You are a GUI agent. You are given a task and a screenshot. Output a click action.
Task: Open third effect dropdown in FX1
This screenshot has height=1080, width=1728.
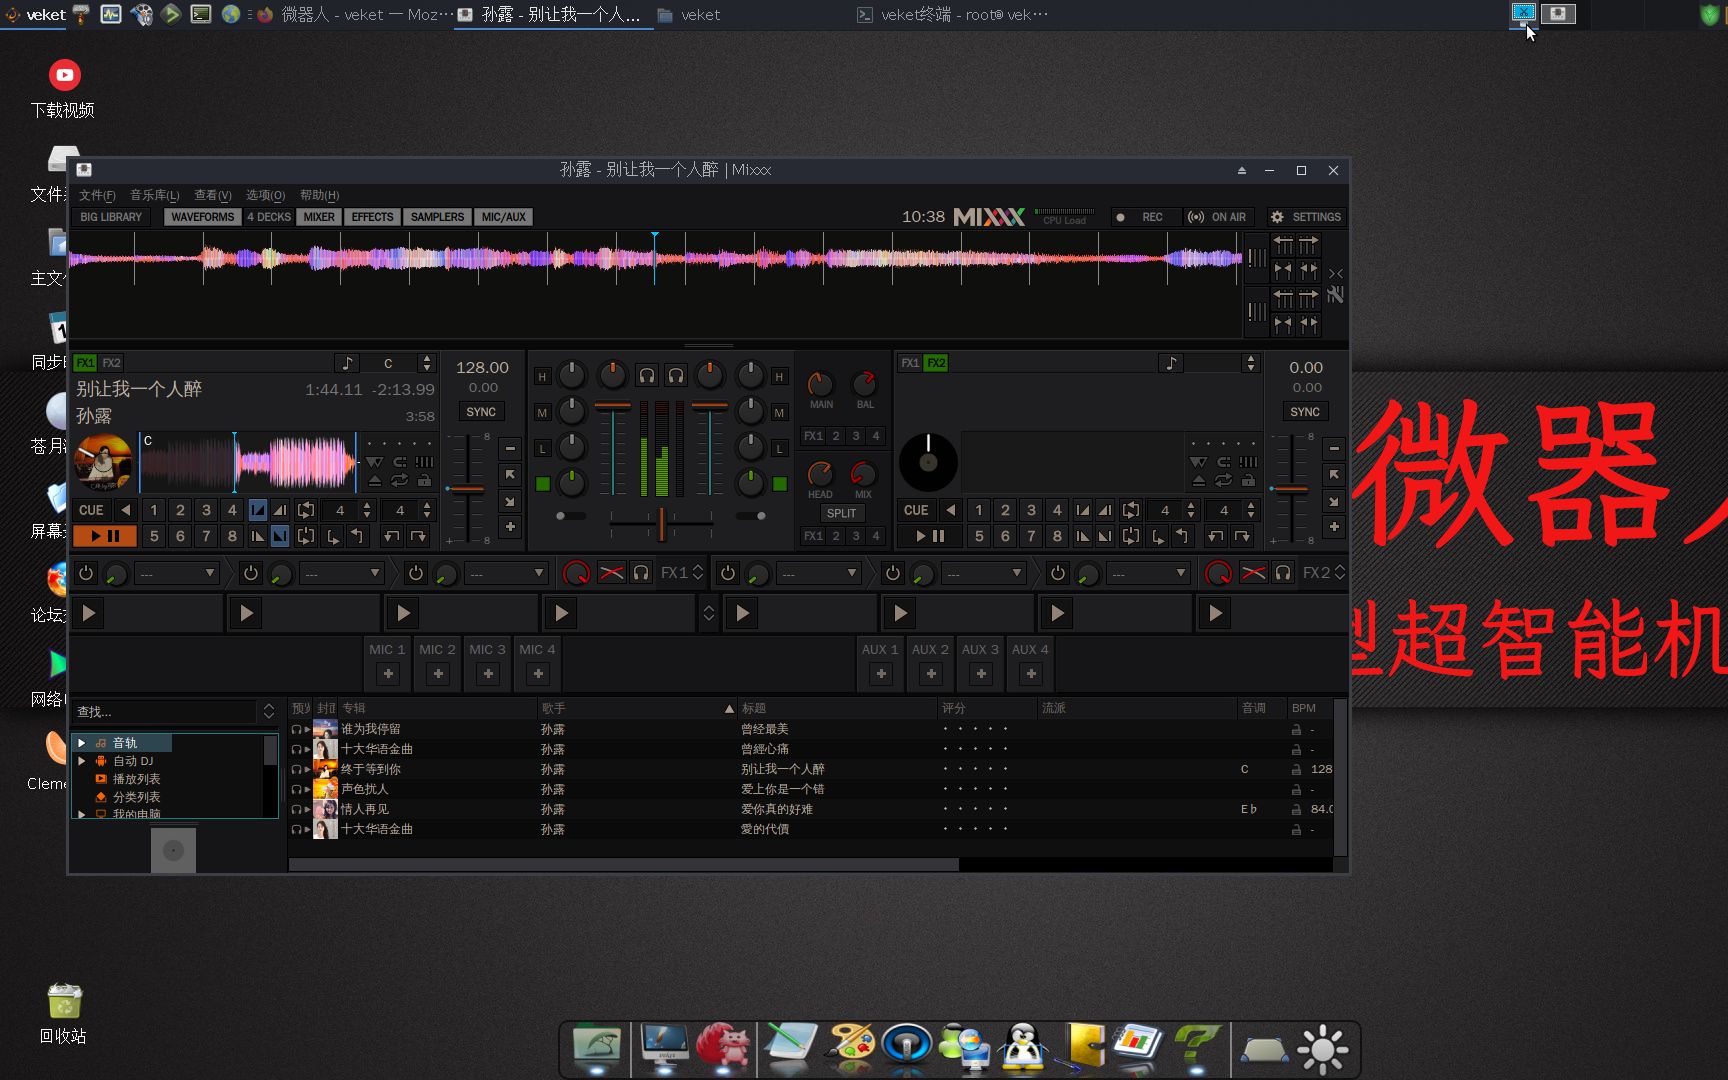tap(507, 573)
